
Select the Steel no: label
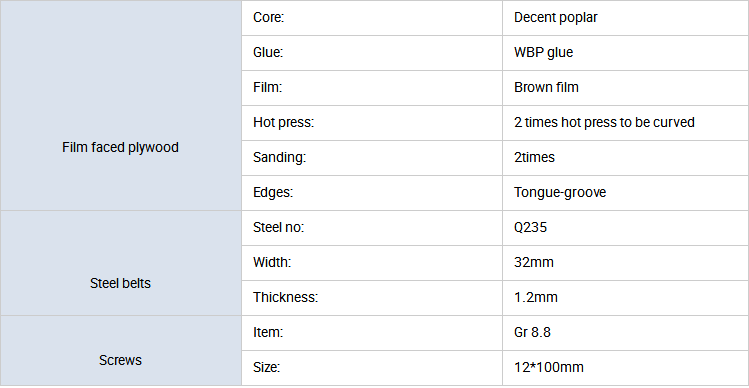tap(278, 227)
